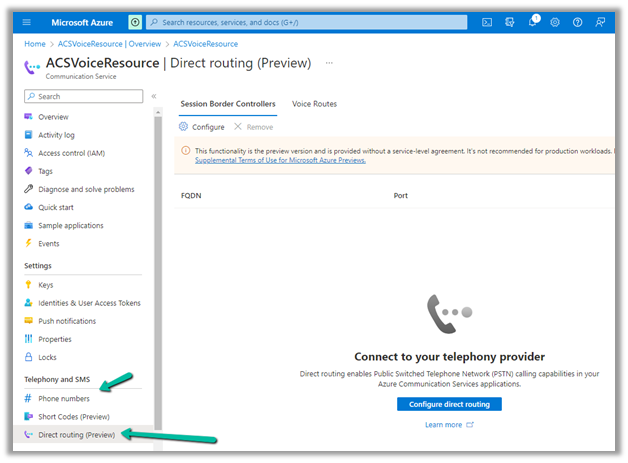The width and height of the screenshot is (628, 463).
Task: Click the Tags icon
Action: (x=28, y=171)
